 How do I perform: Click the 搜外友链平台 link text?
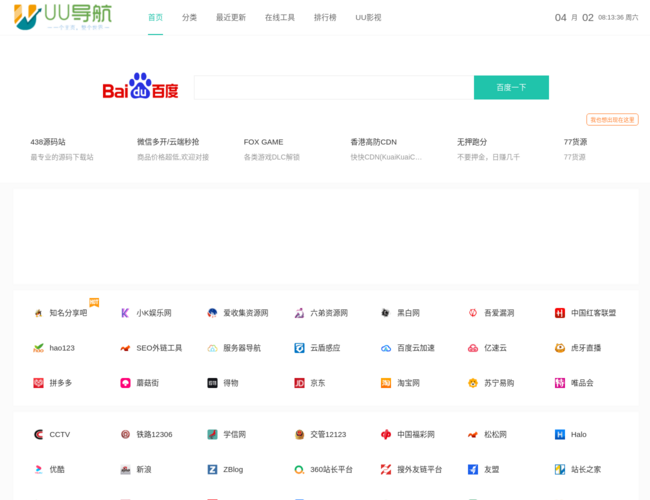coord(420,469)
